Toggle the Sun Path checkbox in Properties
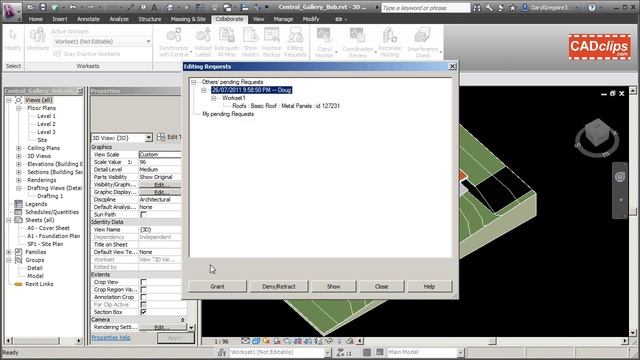This screenshot has height=360, width=640. [x=143, y=214]
